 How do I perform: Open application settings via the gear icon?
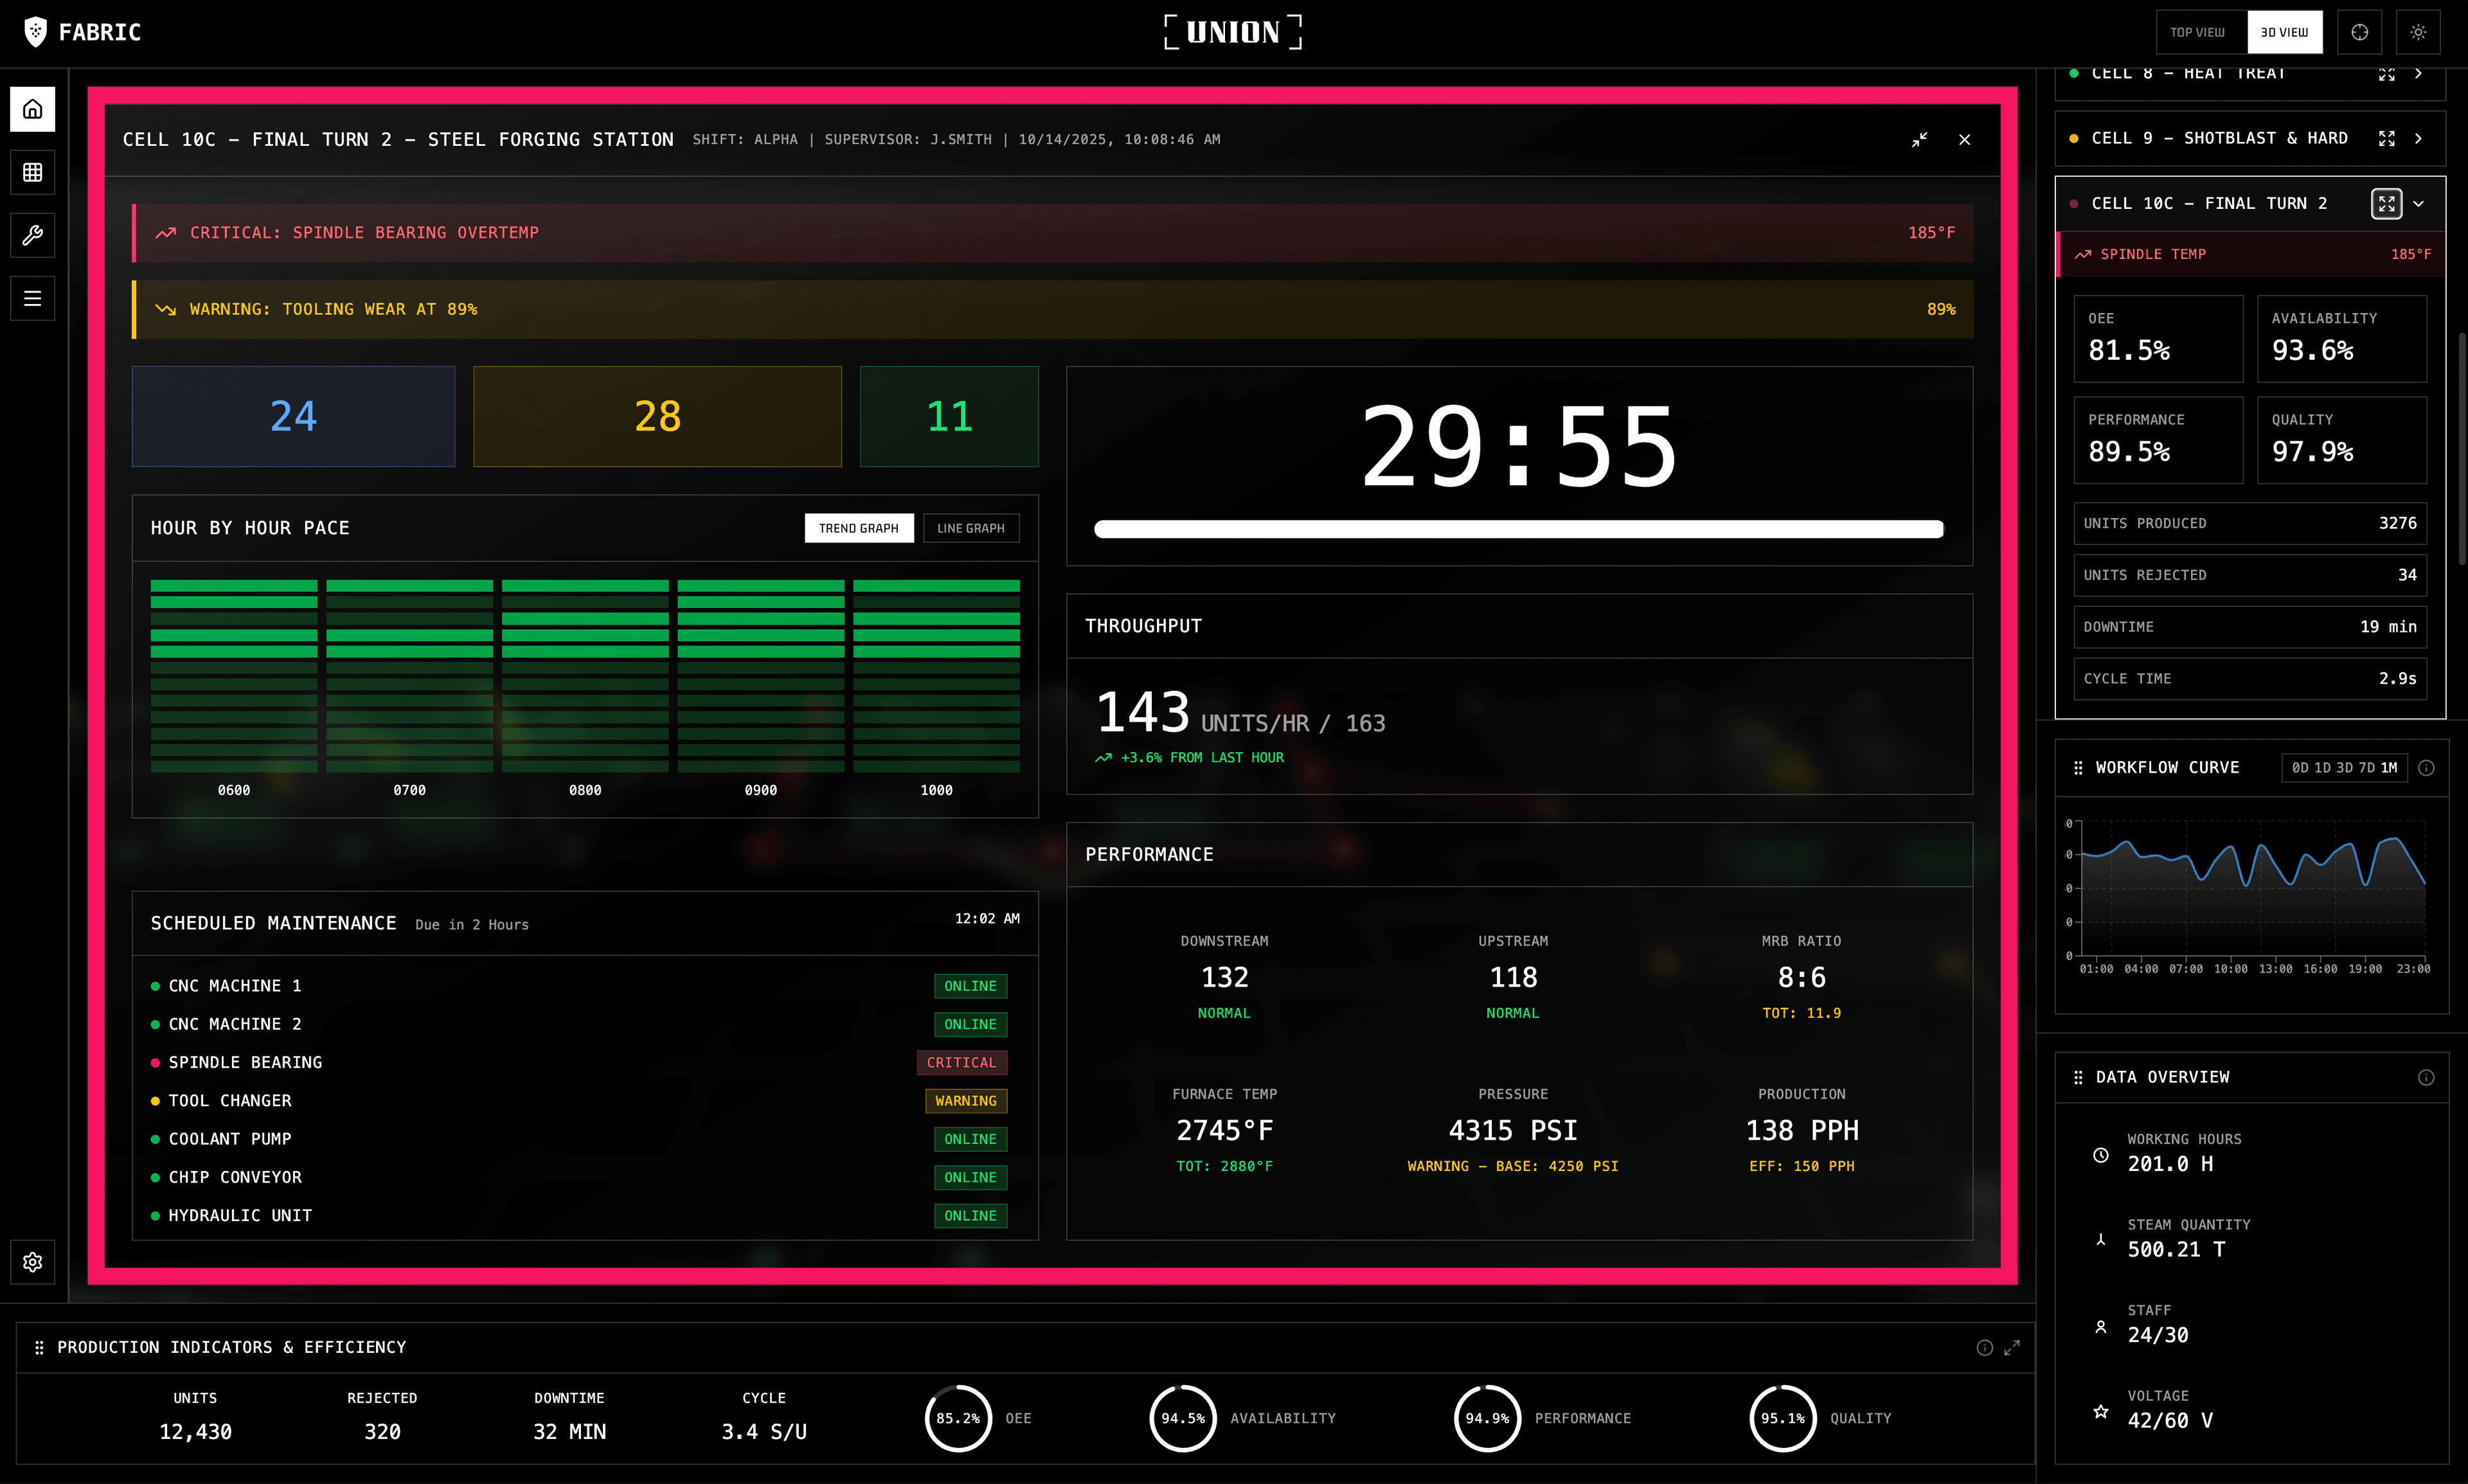tap(32, 1262)
